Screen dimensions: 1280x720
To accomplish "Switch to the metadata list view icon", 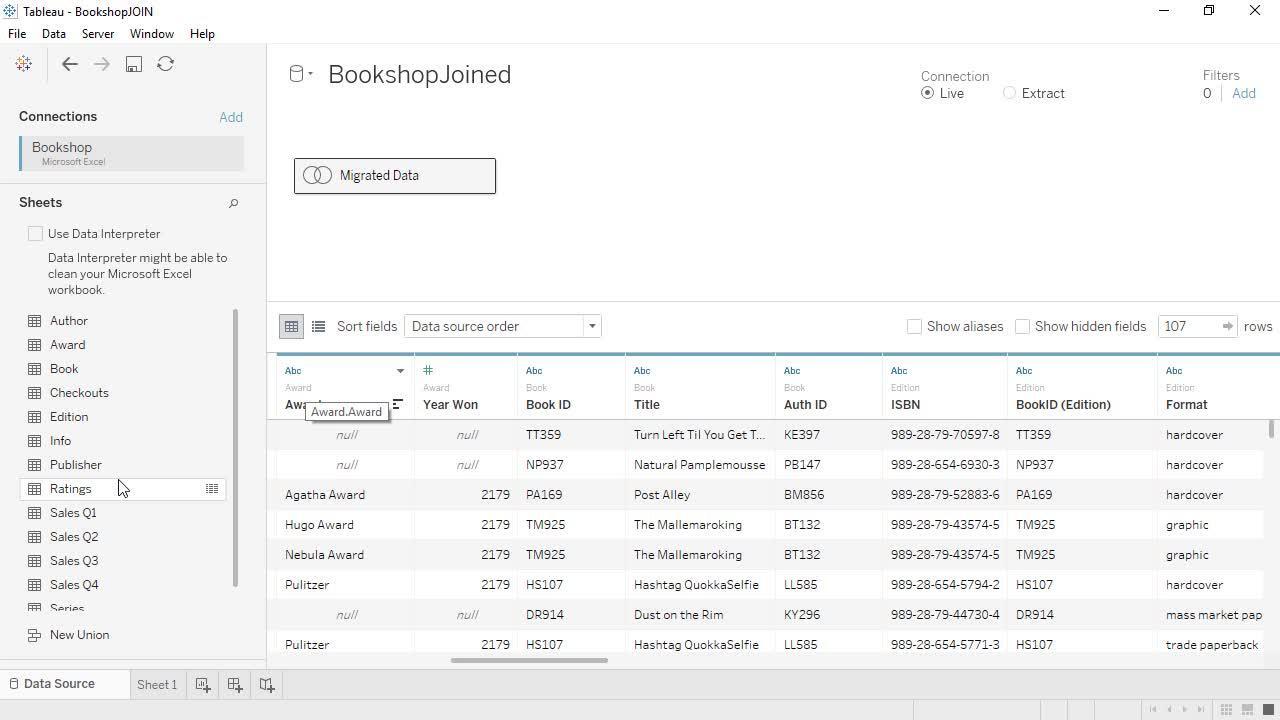I will click(x=318, y=326).
